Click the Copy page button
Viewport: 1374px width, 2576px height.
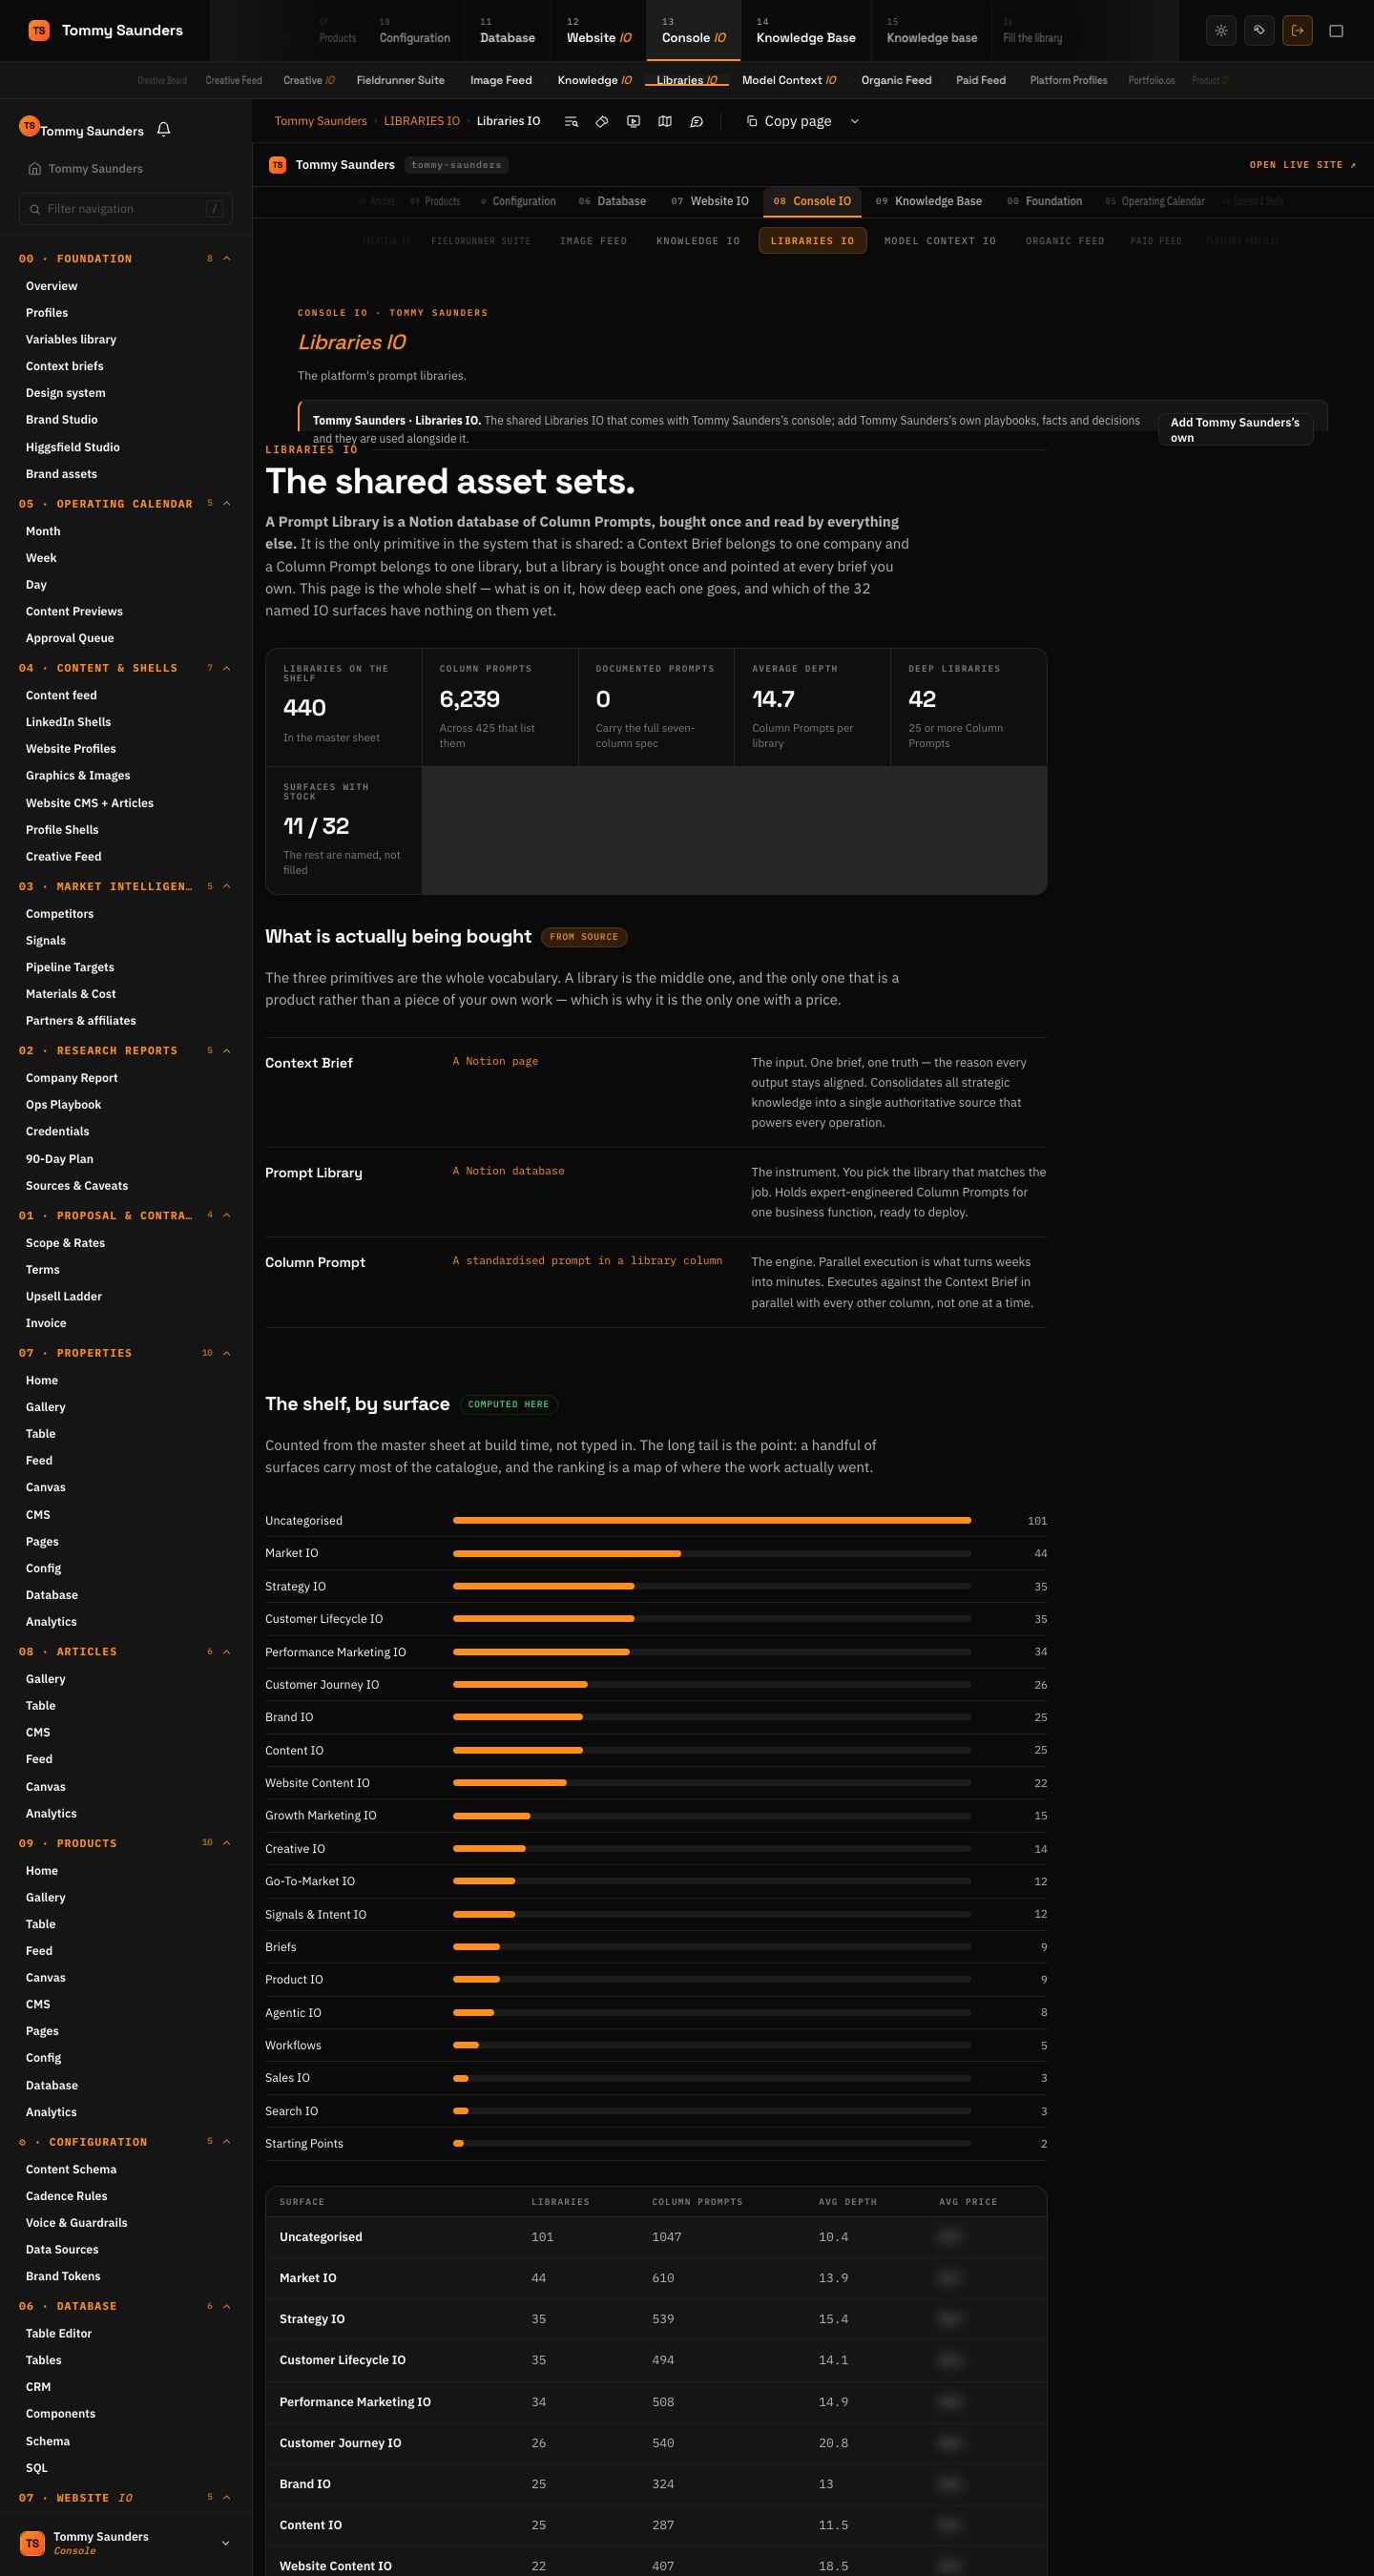click(789, 121)
